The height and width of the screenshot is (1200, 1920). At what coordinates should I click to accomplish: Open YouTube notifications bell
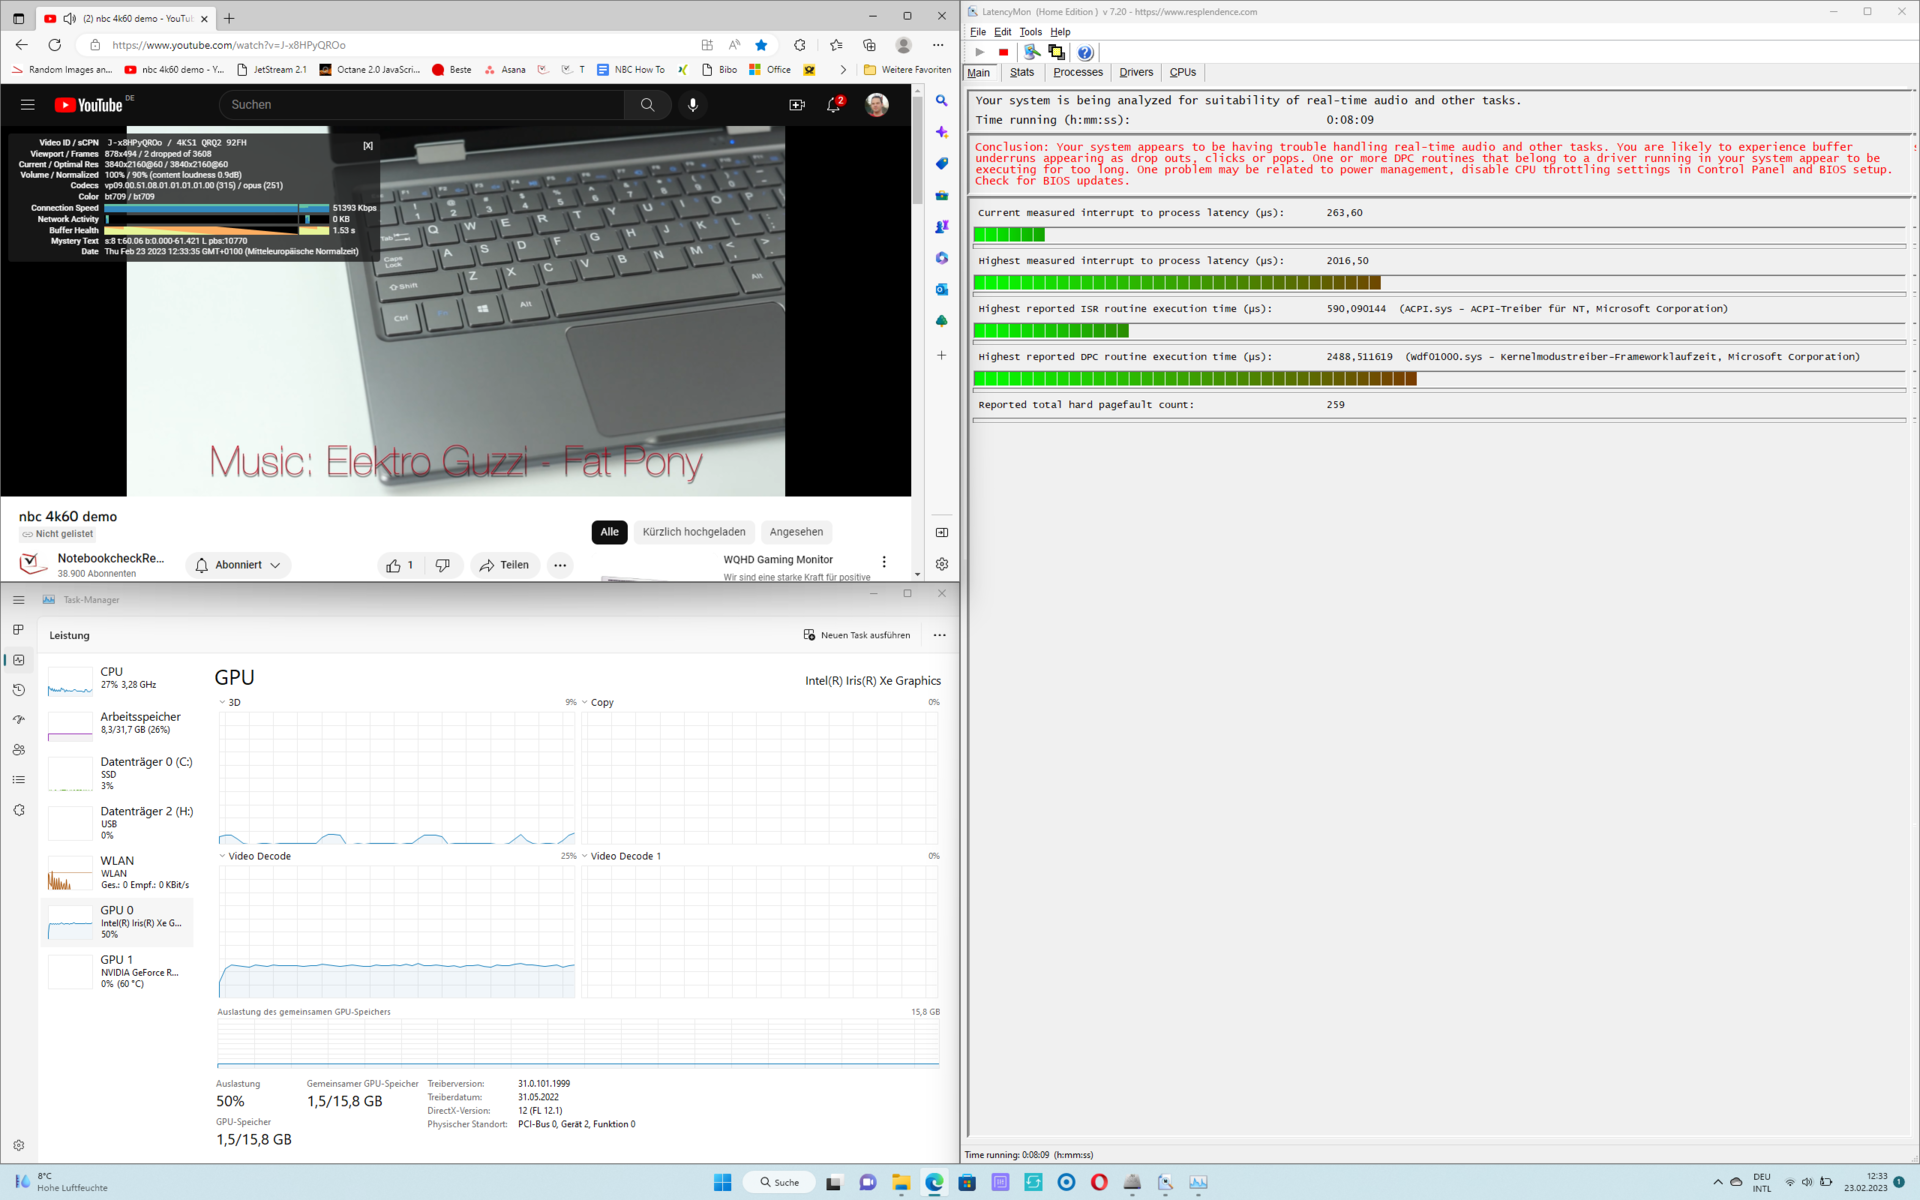[833, 105]
